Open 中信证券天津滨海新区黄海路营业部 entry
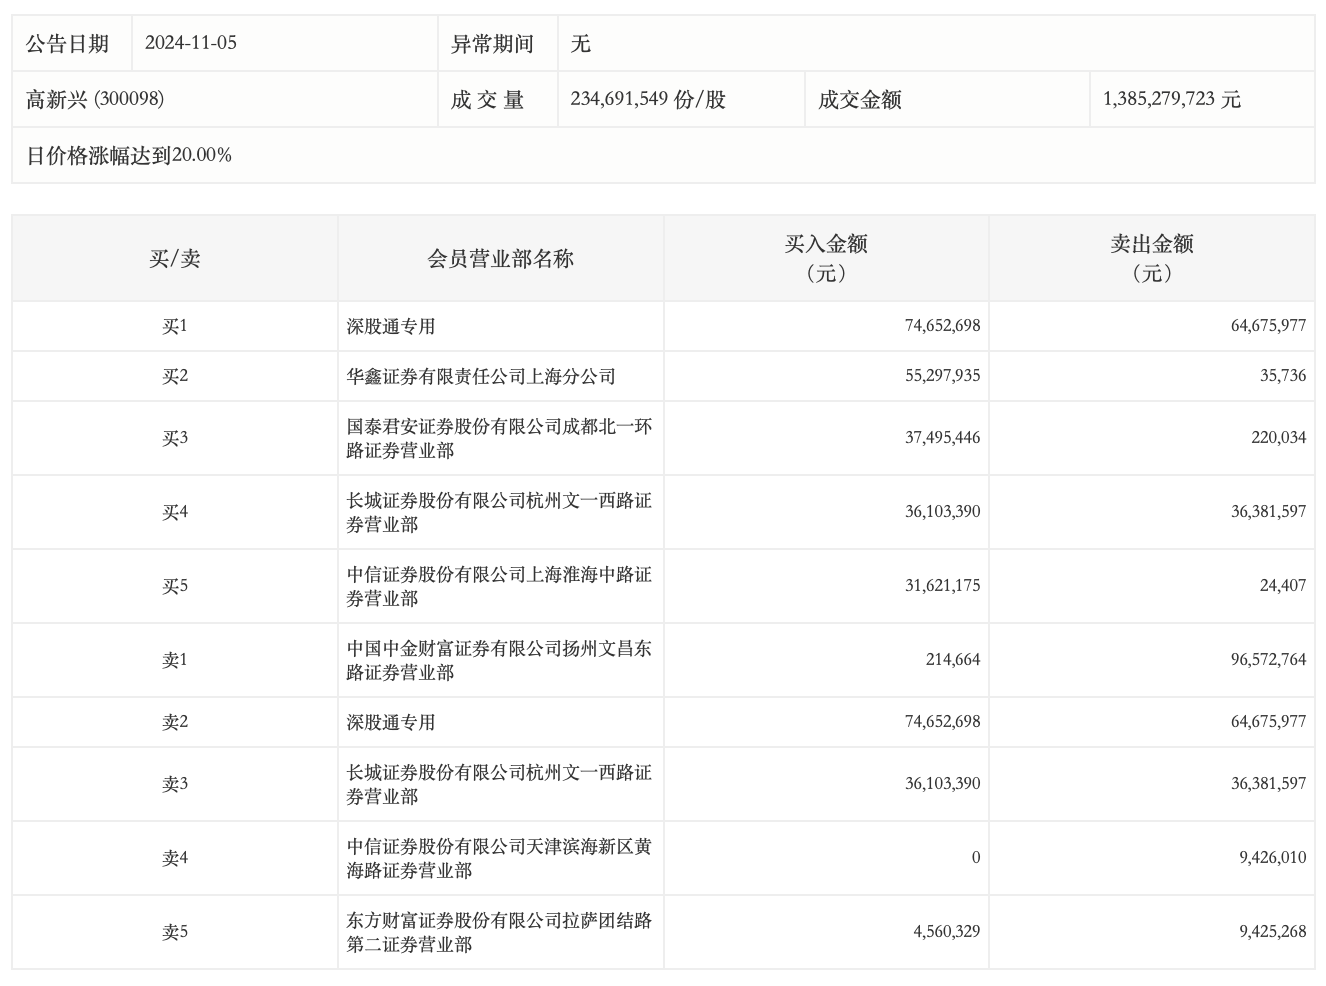Viewport: 1326px width, 986px height. pyautogui.click(x=499, y=858)
